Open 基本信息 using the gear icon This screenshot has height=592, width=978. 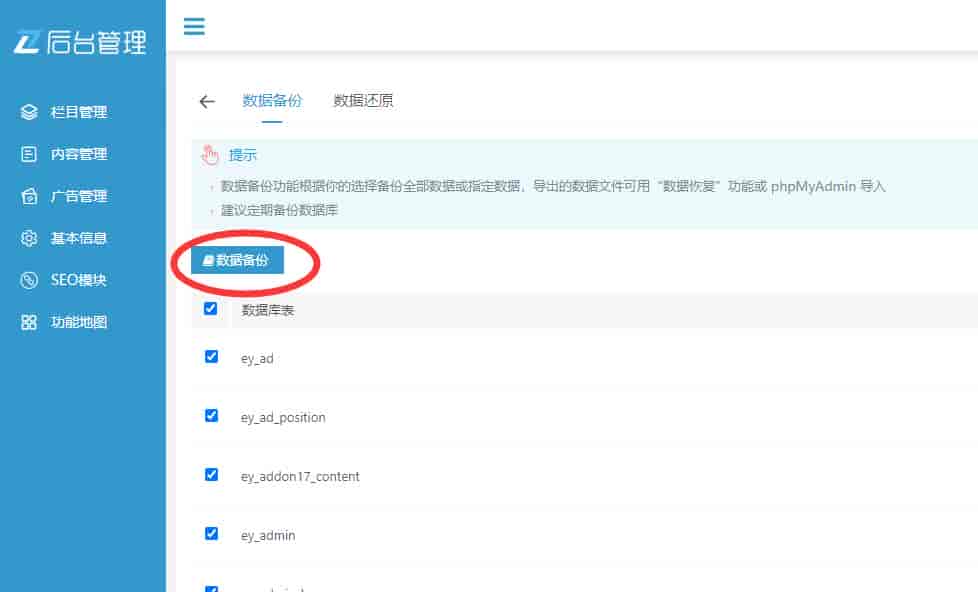28,238
